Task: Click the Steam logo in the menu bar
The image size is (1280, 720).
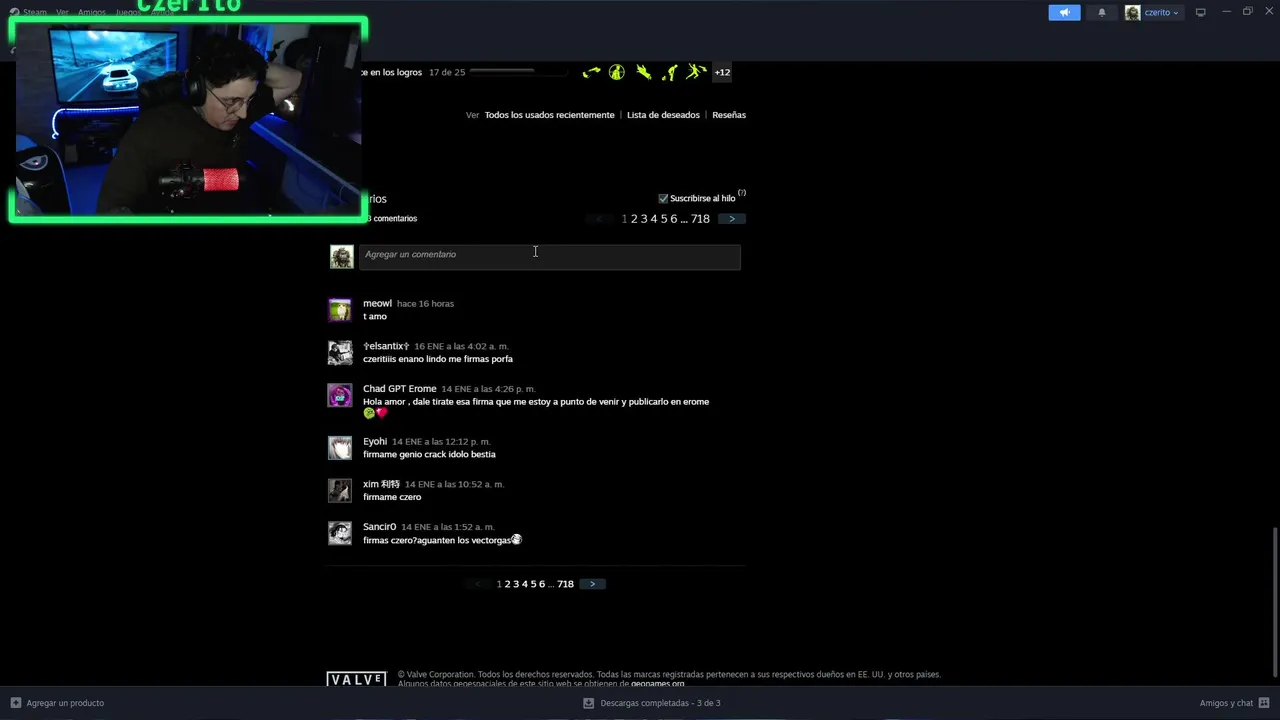Action: [15, 12]
